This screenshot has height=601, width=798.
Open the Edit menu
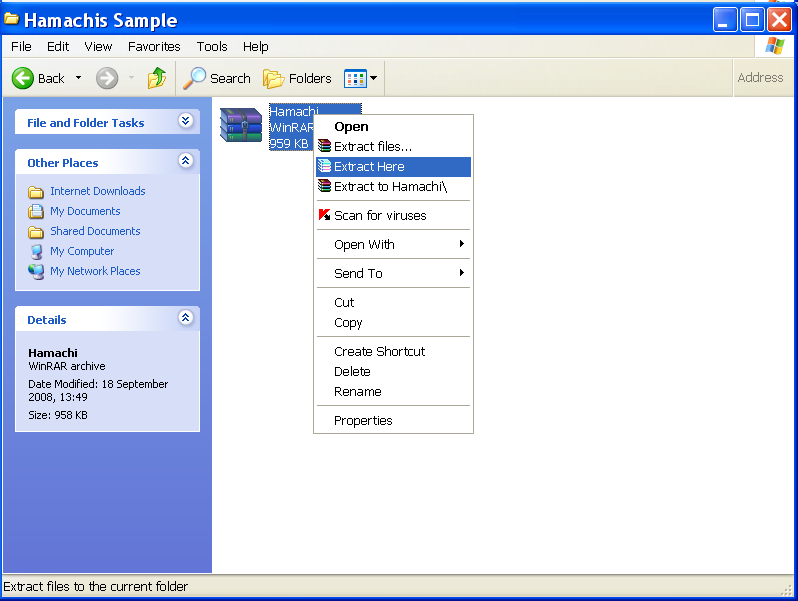coord(58,46)
